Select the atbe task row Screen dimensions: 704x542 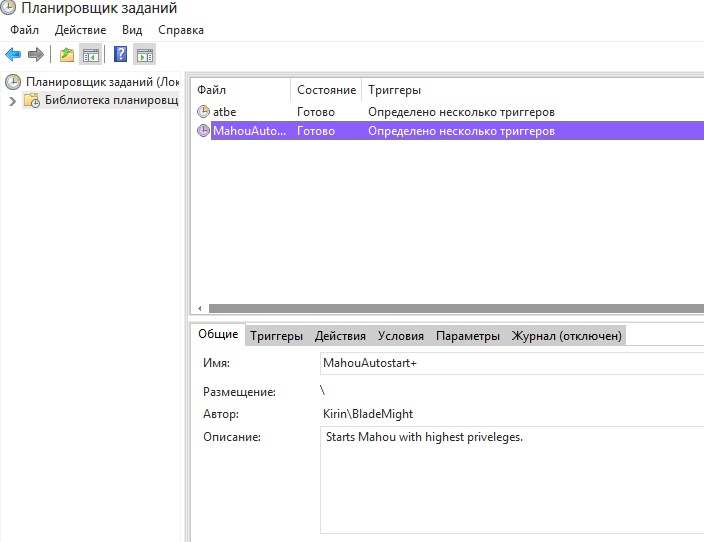coord(449,111)
